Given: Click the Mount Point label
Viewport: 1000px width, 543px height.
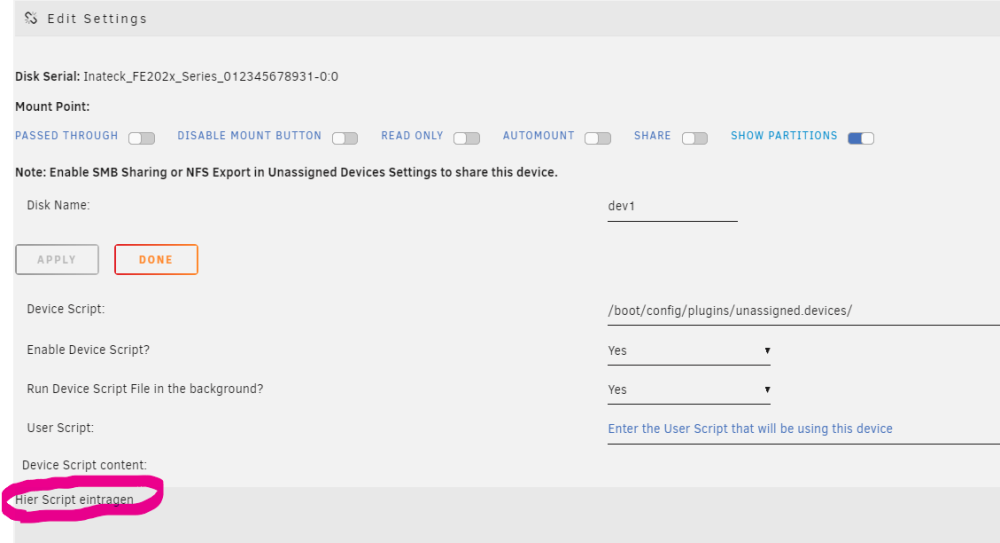Looking at the screenshot, I should [x=52, y=107].
